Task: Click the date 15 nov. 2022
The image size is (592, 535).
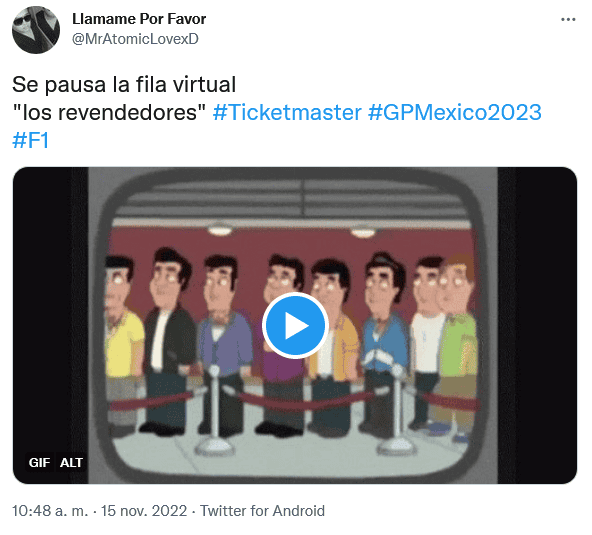Action: pyautogui.click(x=144, y=511)
